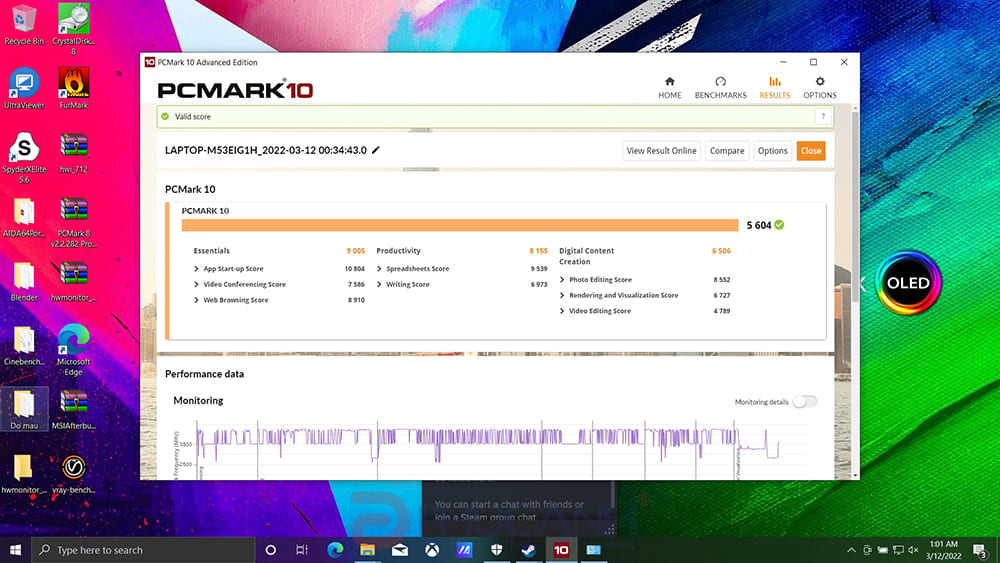Select the AIDA64 Portable folder icon
The width and height of the screenshot is (1000, 563).
24,217
